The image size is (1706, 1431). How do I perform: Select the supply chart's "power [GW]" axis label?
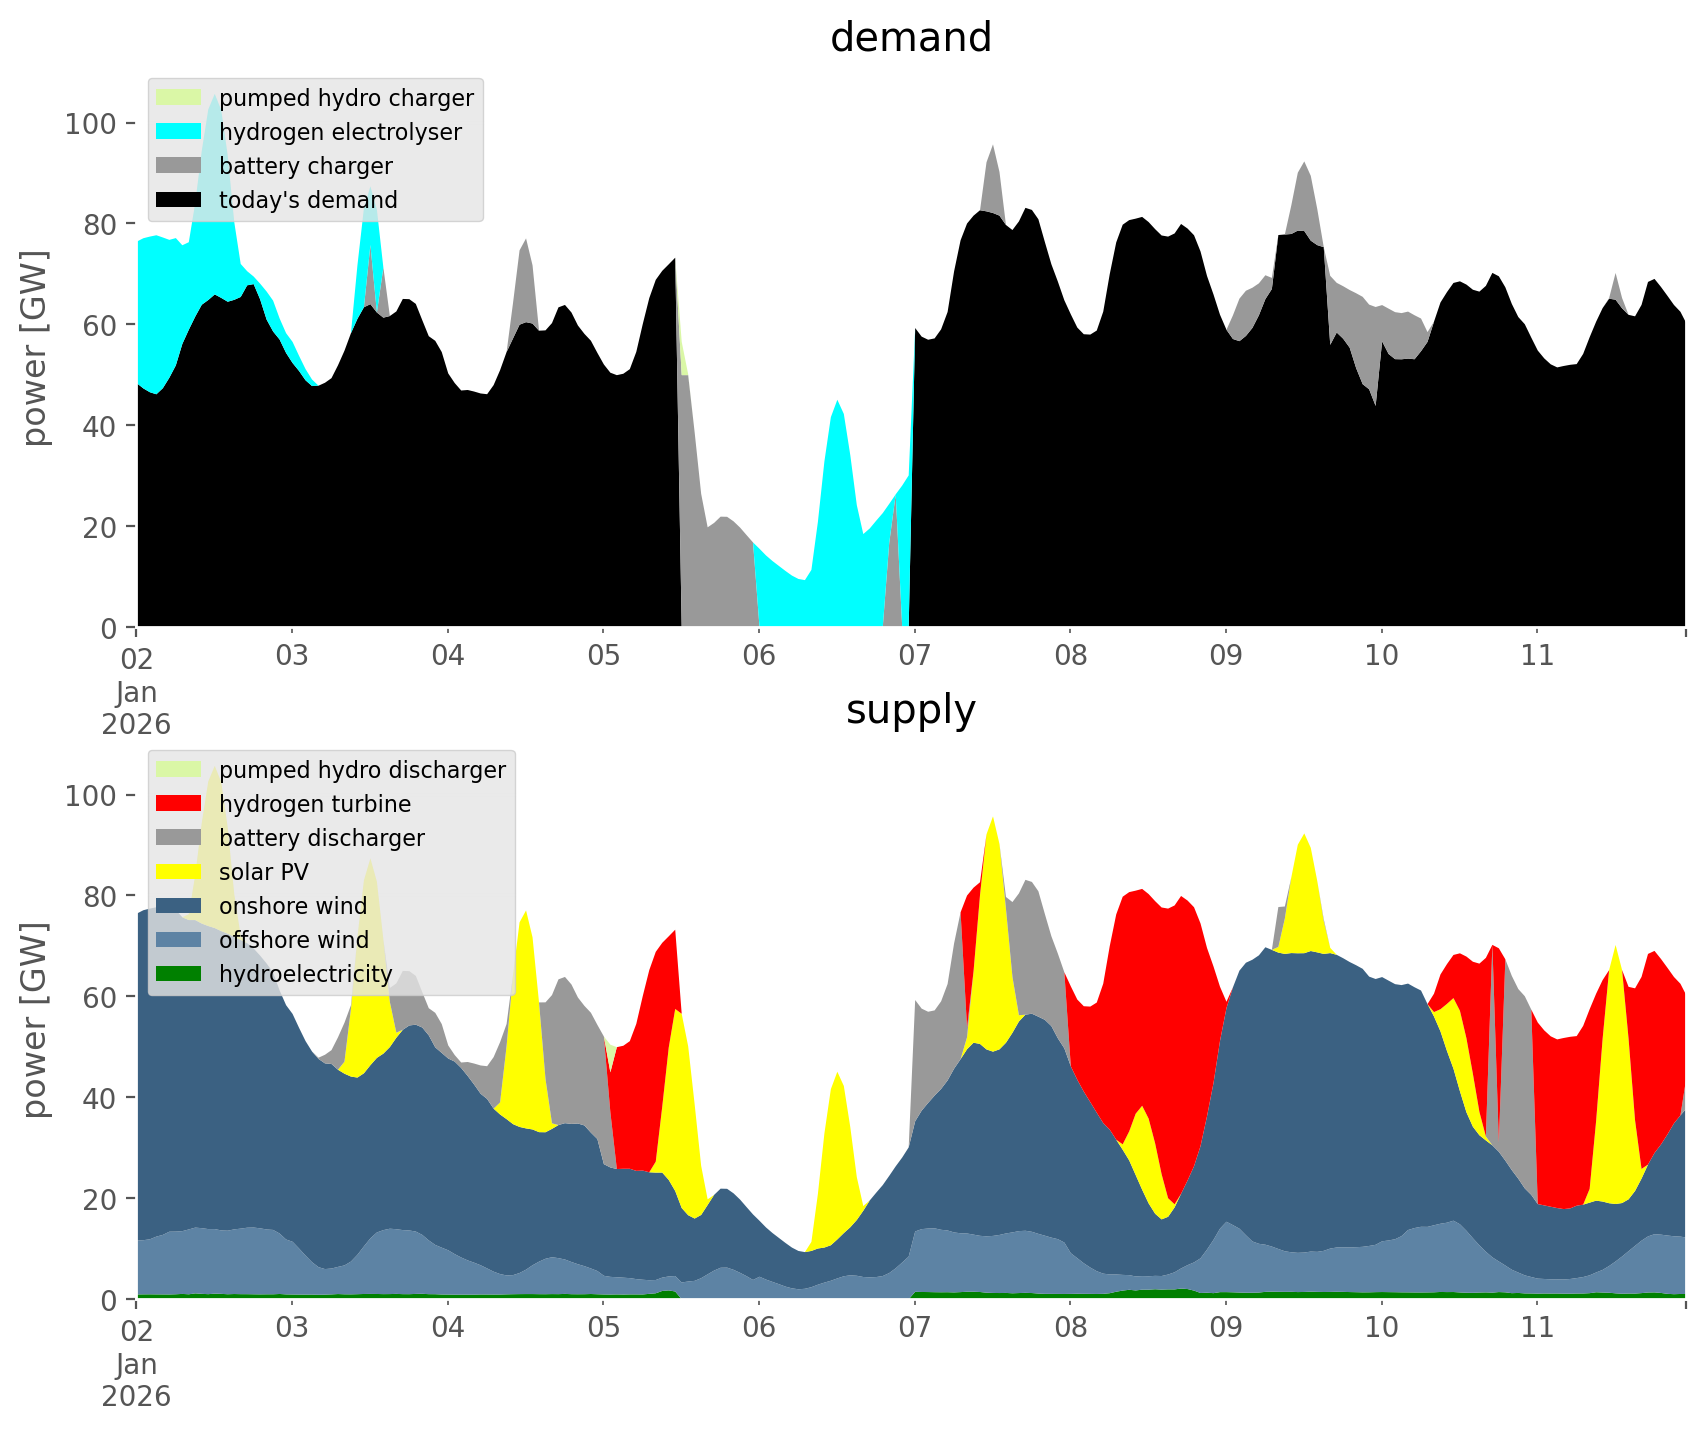(35, 1020)
